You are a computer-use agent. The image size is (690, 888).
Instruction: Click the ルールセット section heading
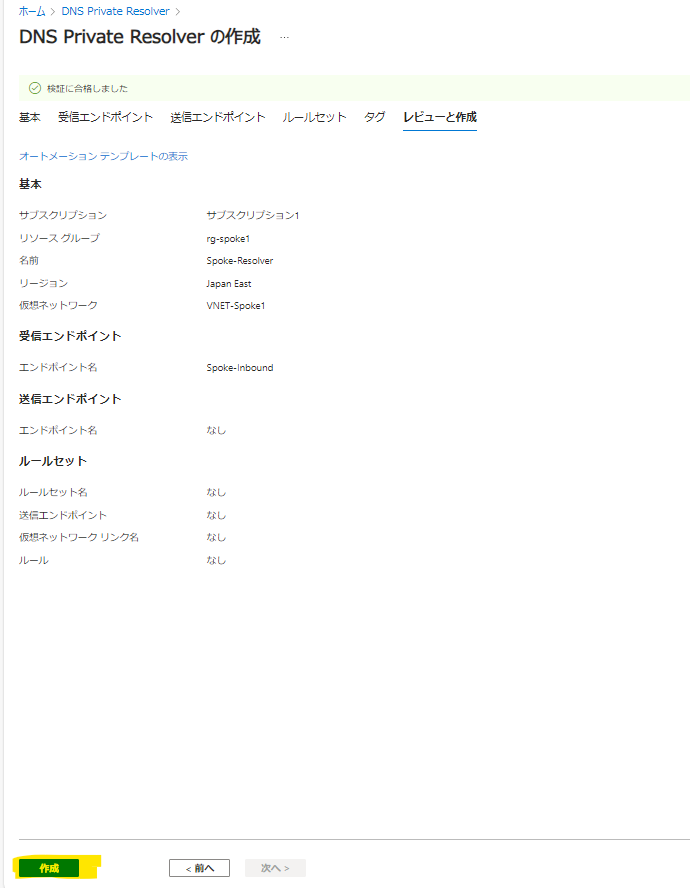click(53, 461)
